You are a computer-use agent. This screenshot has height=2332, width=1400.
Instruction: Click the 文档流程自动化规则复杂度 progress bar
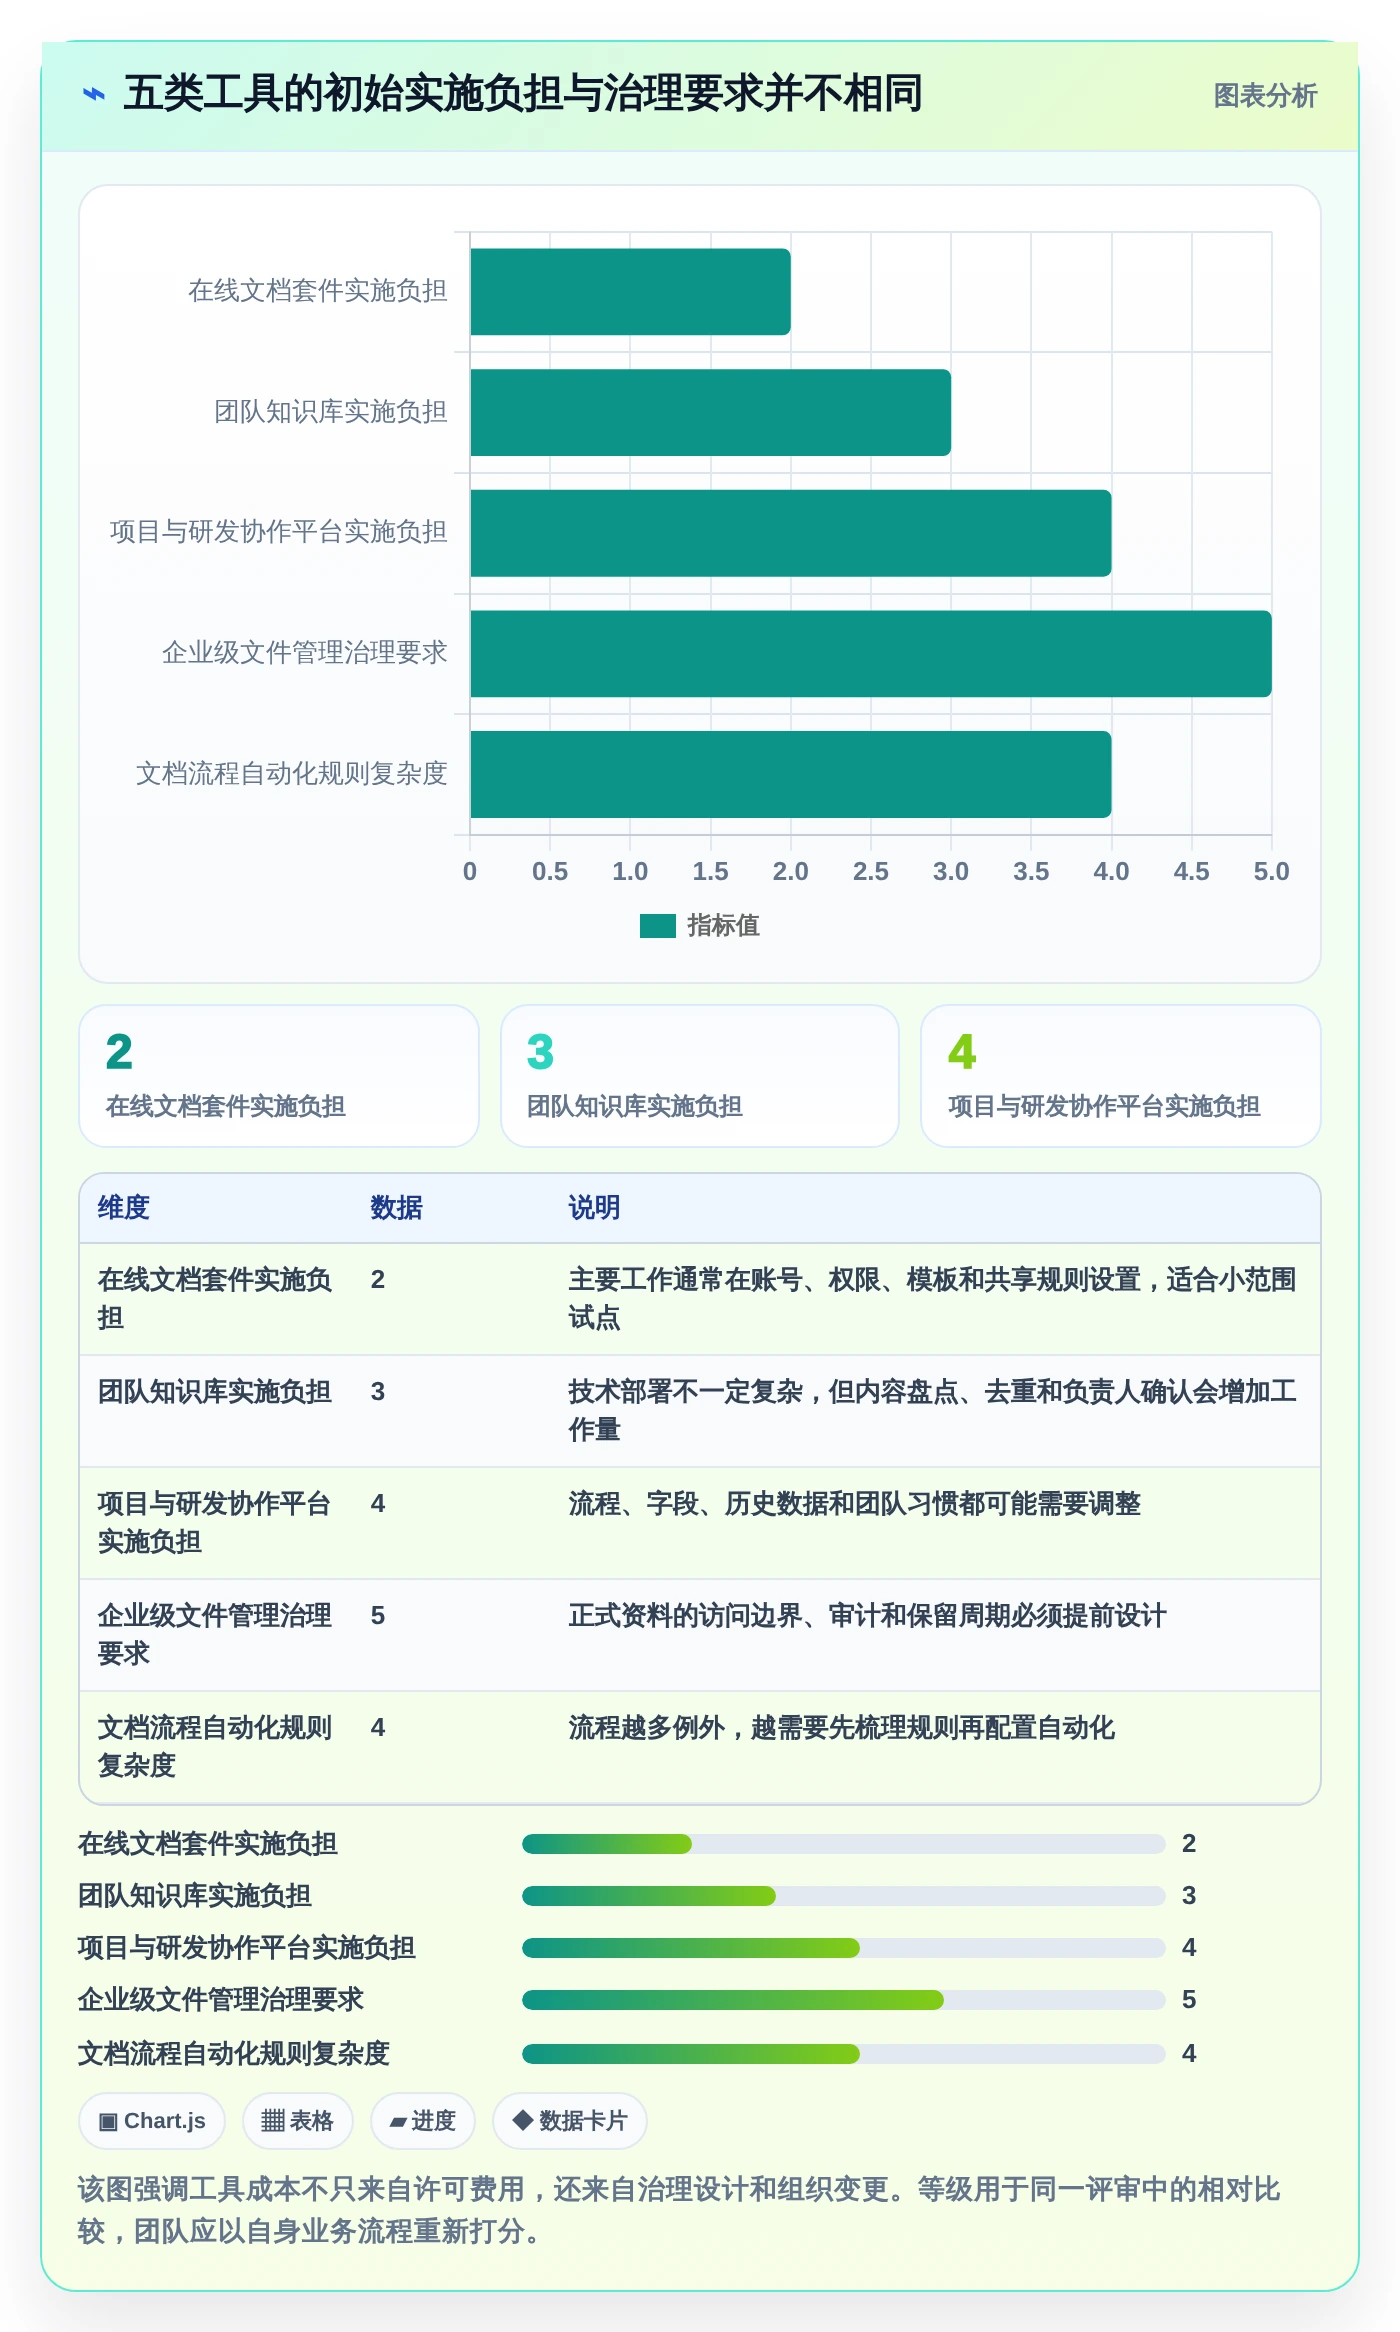point(844,2054)
